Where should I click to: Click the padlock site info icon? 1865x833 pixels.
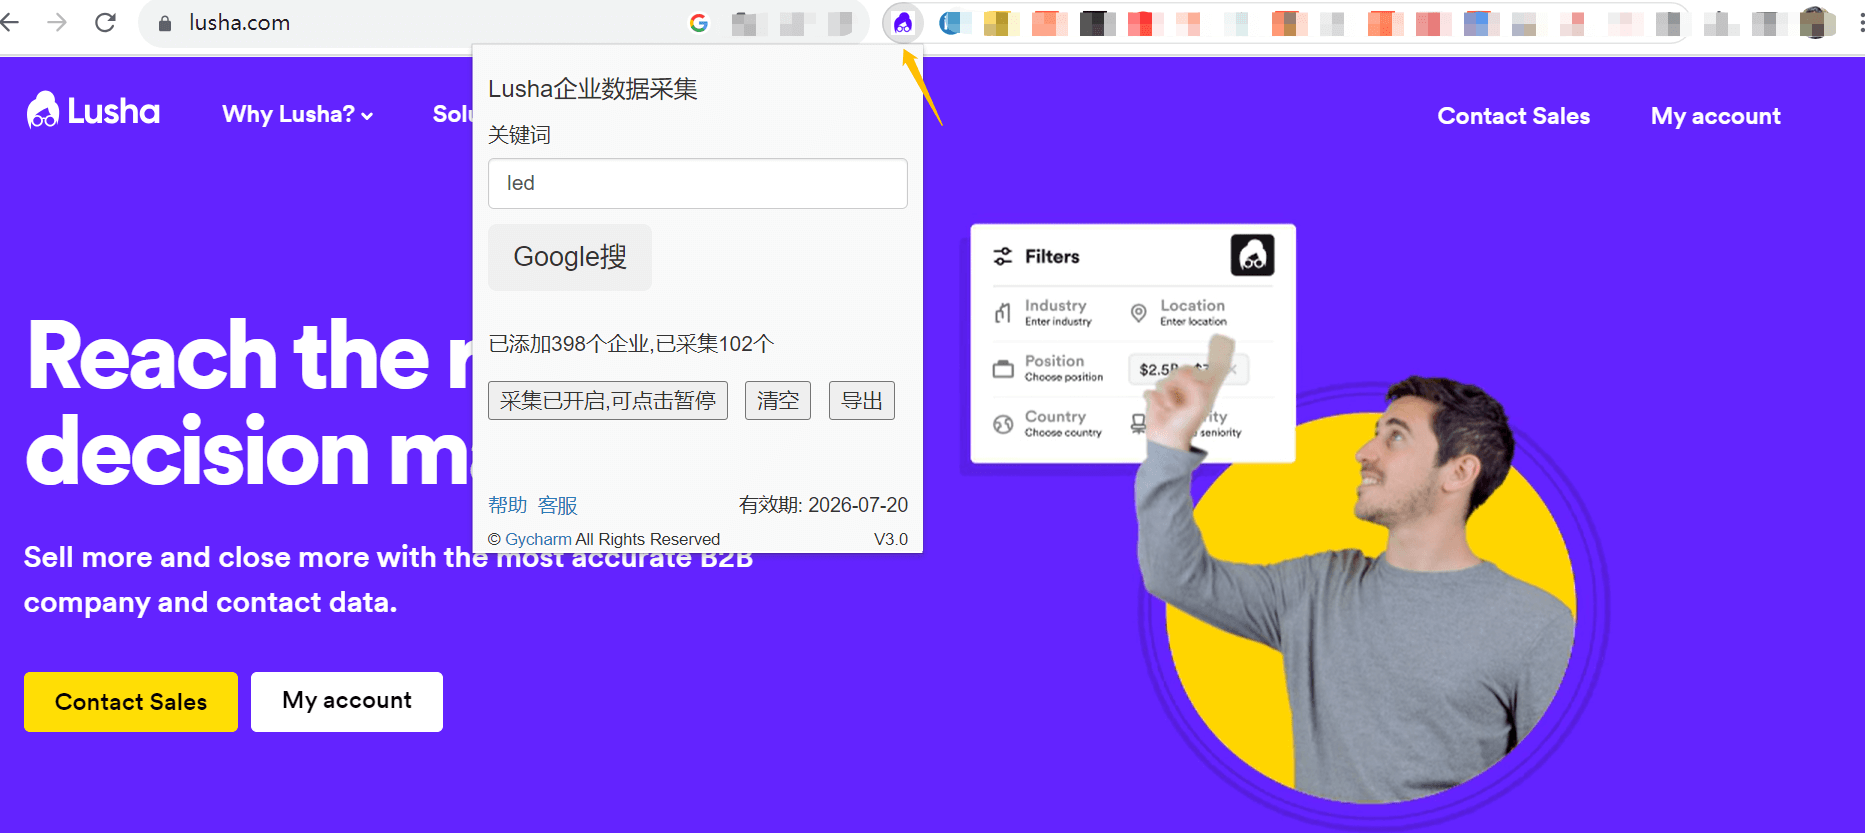click(x=165, y=23)
